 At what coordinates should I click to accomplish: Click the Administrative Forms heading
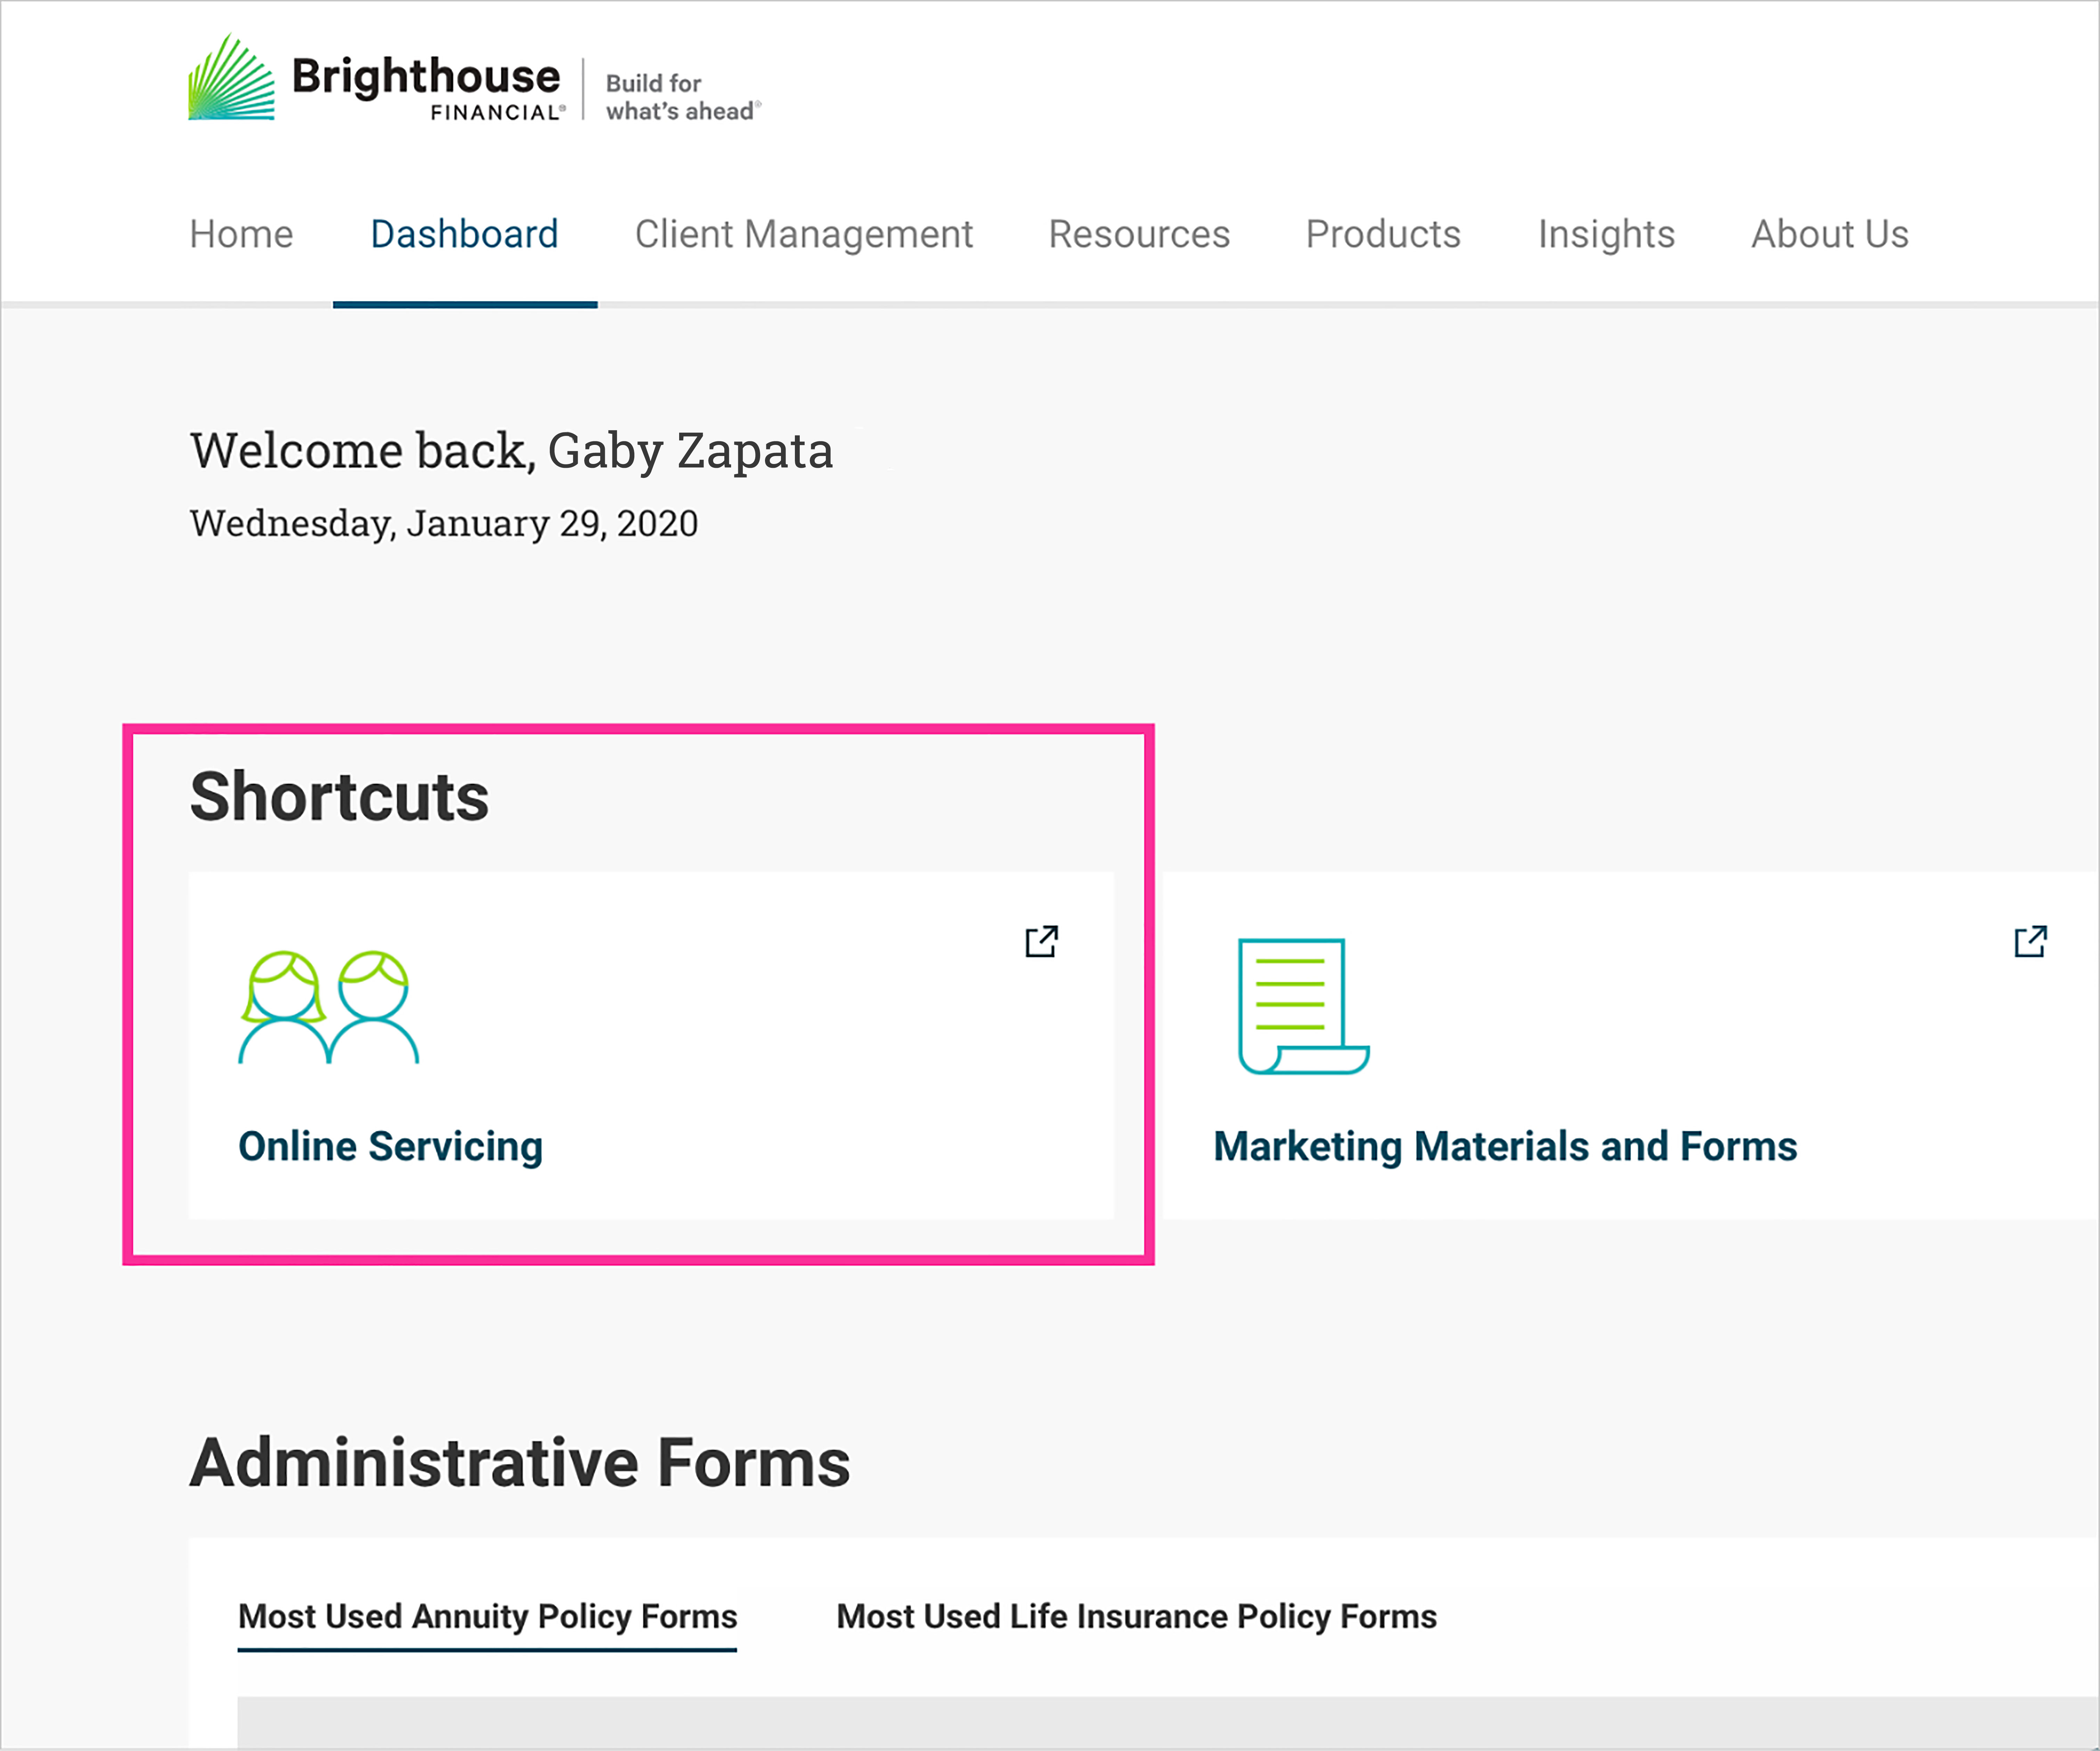click(519, 1463)
